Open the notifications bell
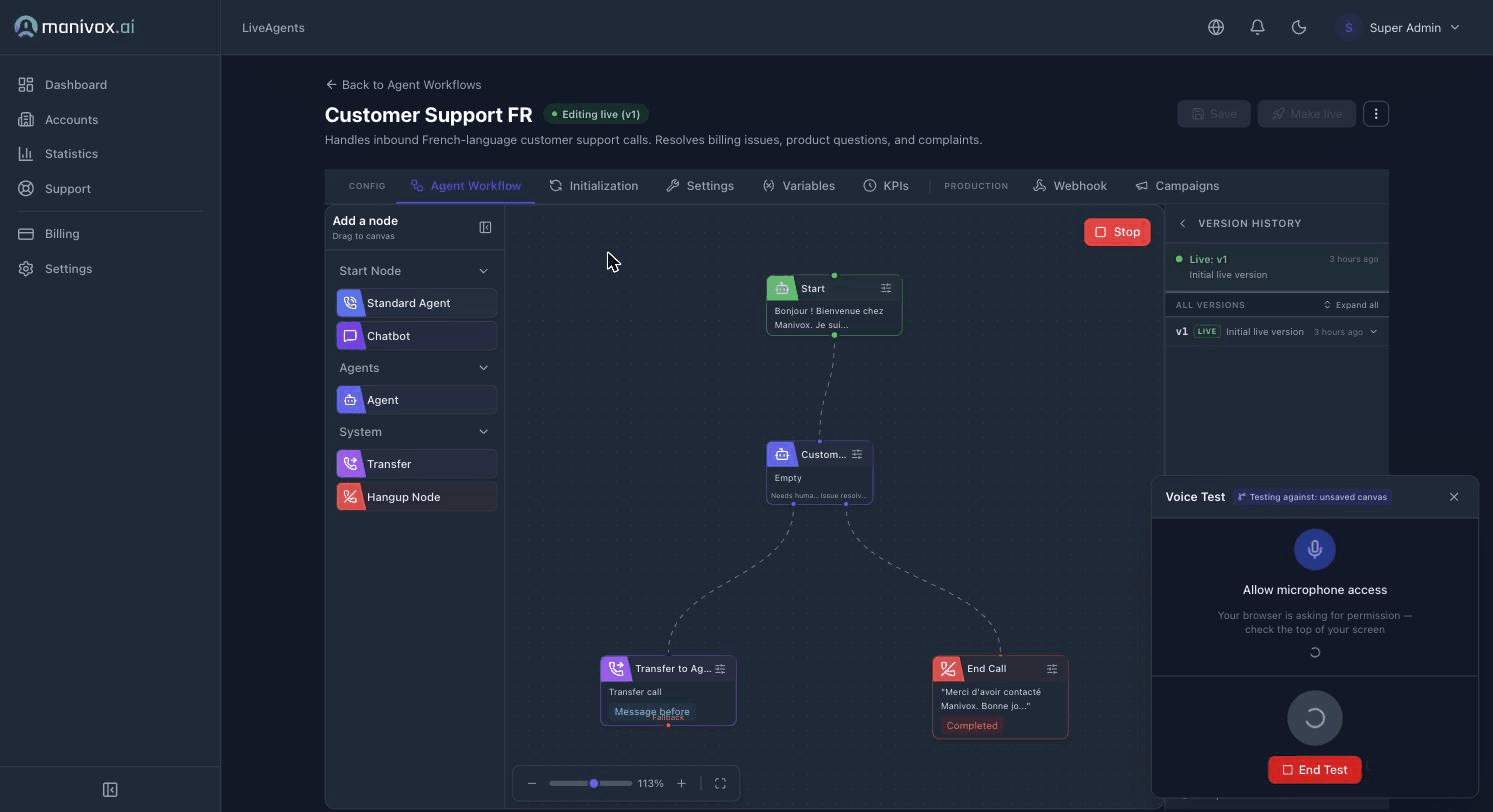Screen dimensions: 1493x812 (x=1258, y=28)
